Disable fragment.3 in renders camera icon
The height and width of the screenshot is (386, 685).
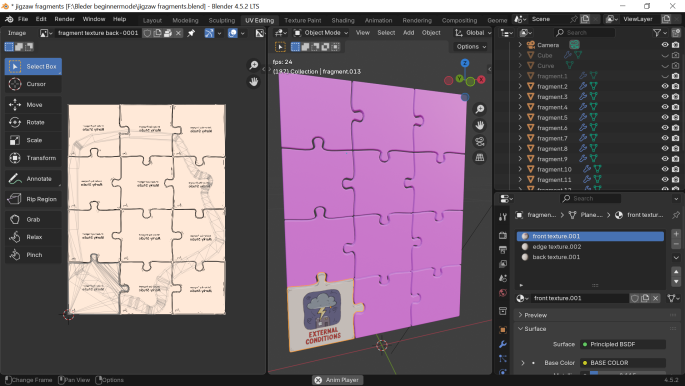(675, 97)
